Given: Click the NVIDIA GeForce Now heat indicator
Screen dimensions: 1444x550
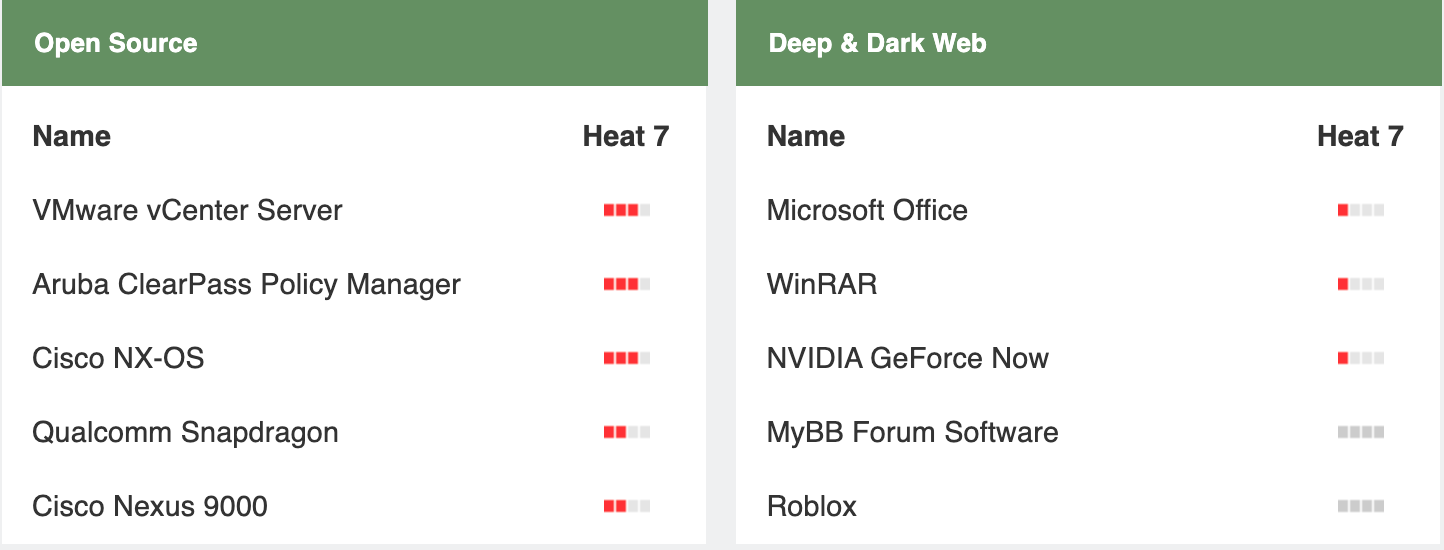Looking at the screenshot, I should 1361,359.
